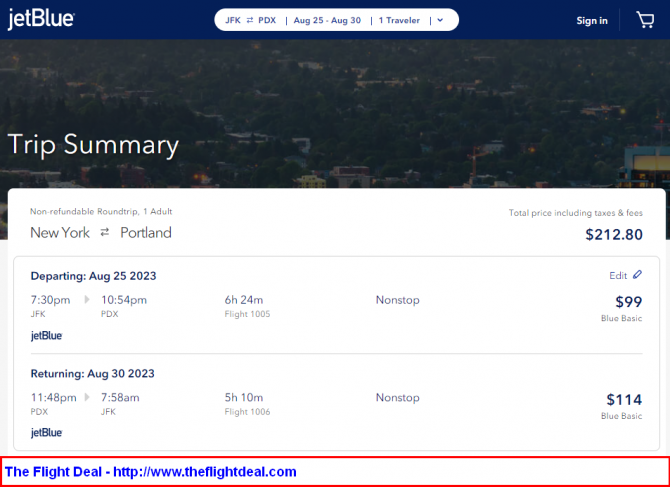Open the theflightdeal.com link in the footer

205,472
